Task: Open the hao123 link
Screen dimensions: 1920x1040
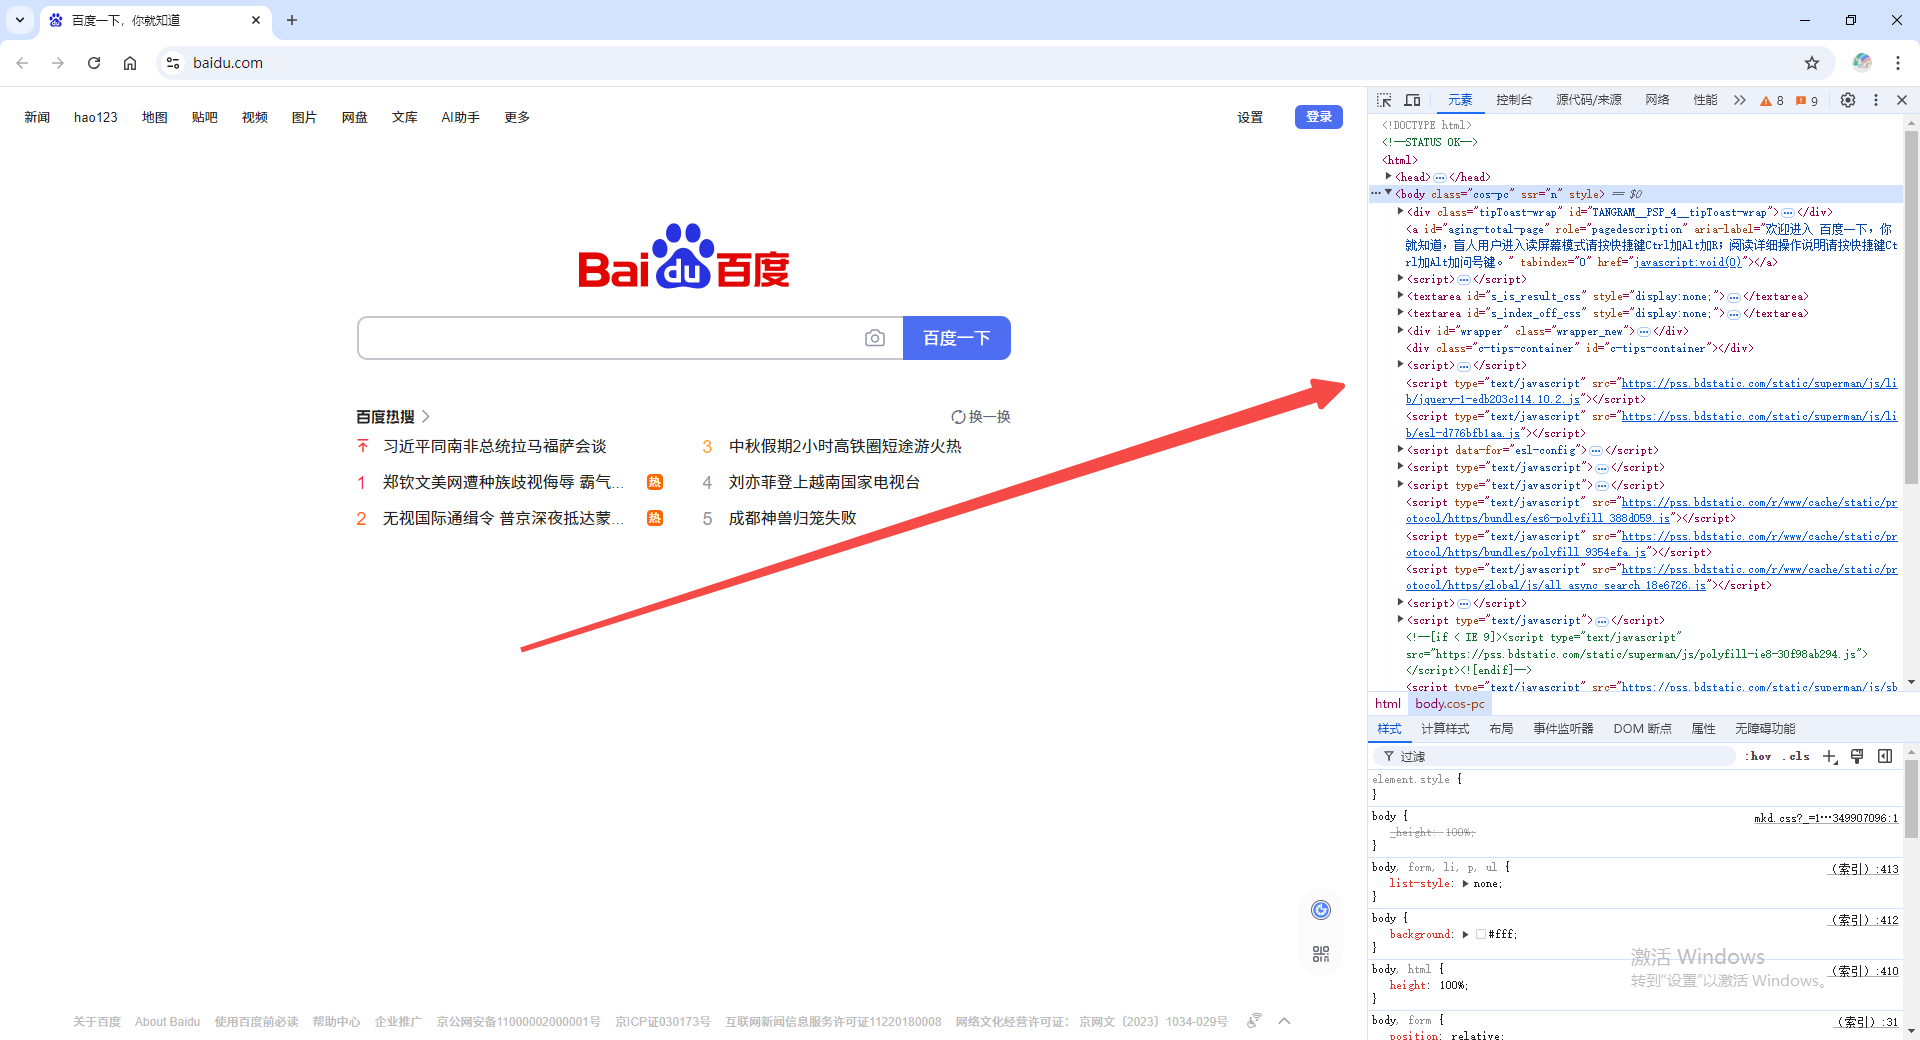Action: point(96,117)
